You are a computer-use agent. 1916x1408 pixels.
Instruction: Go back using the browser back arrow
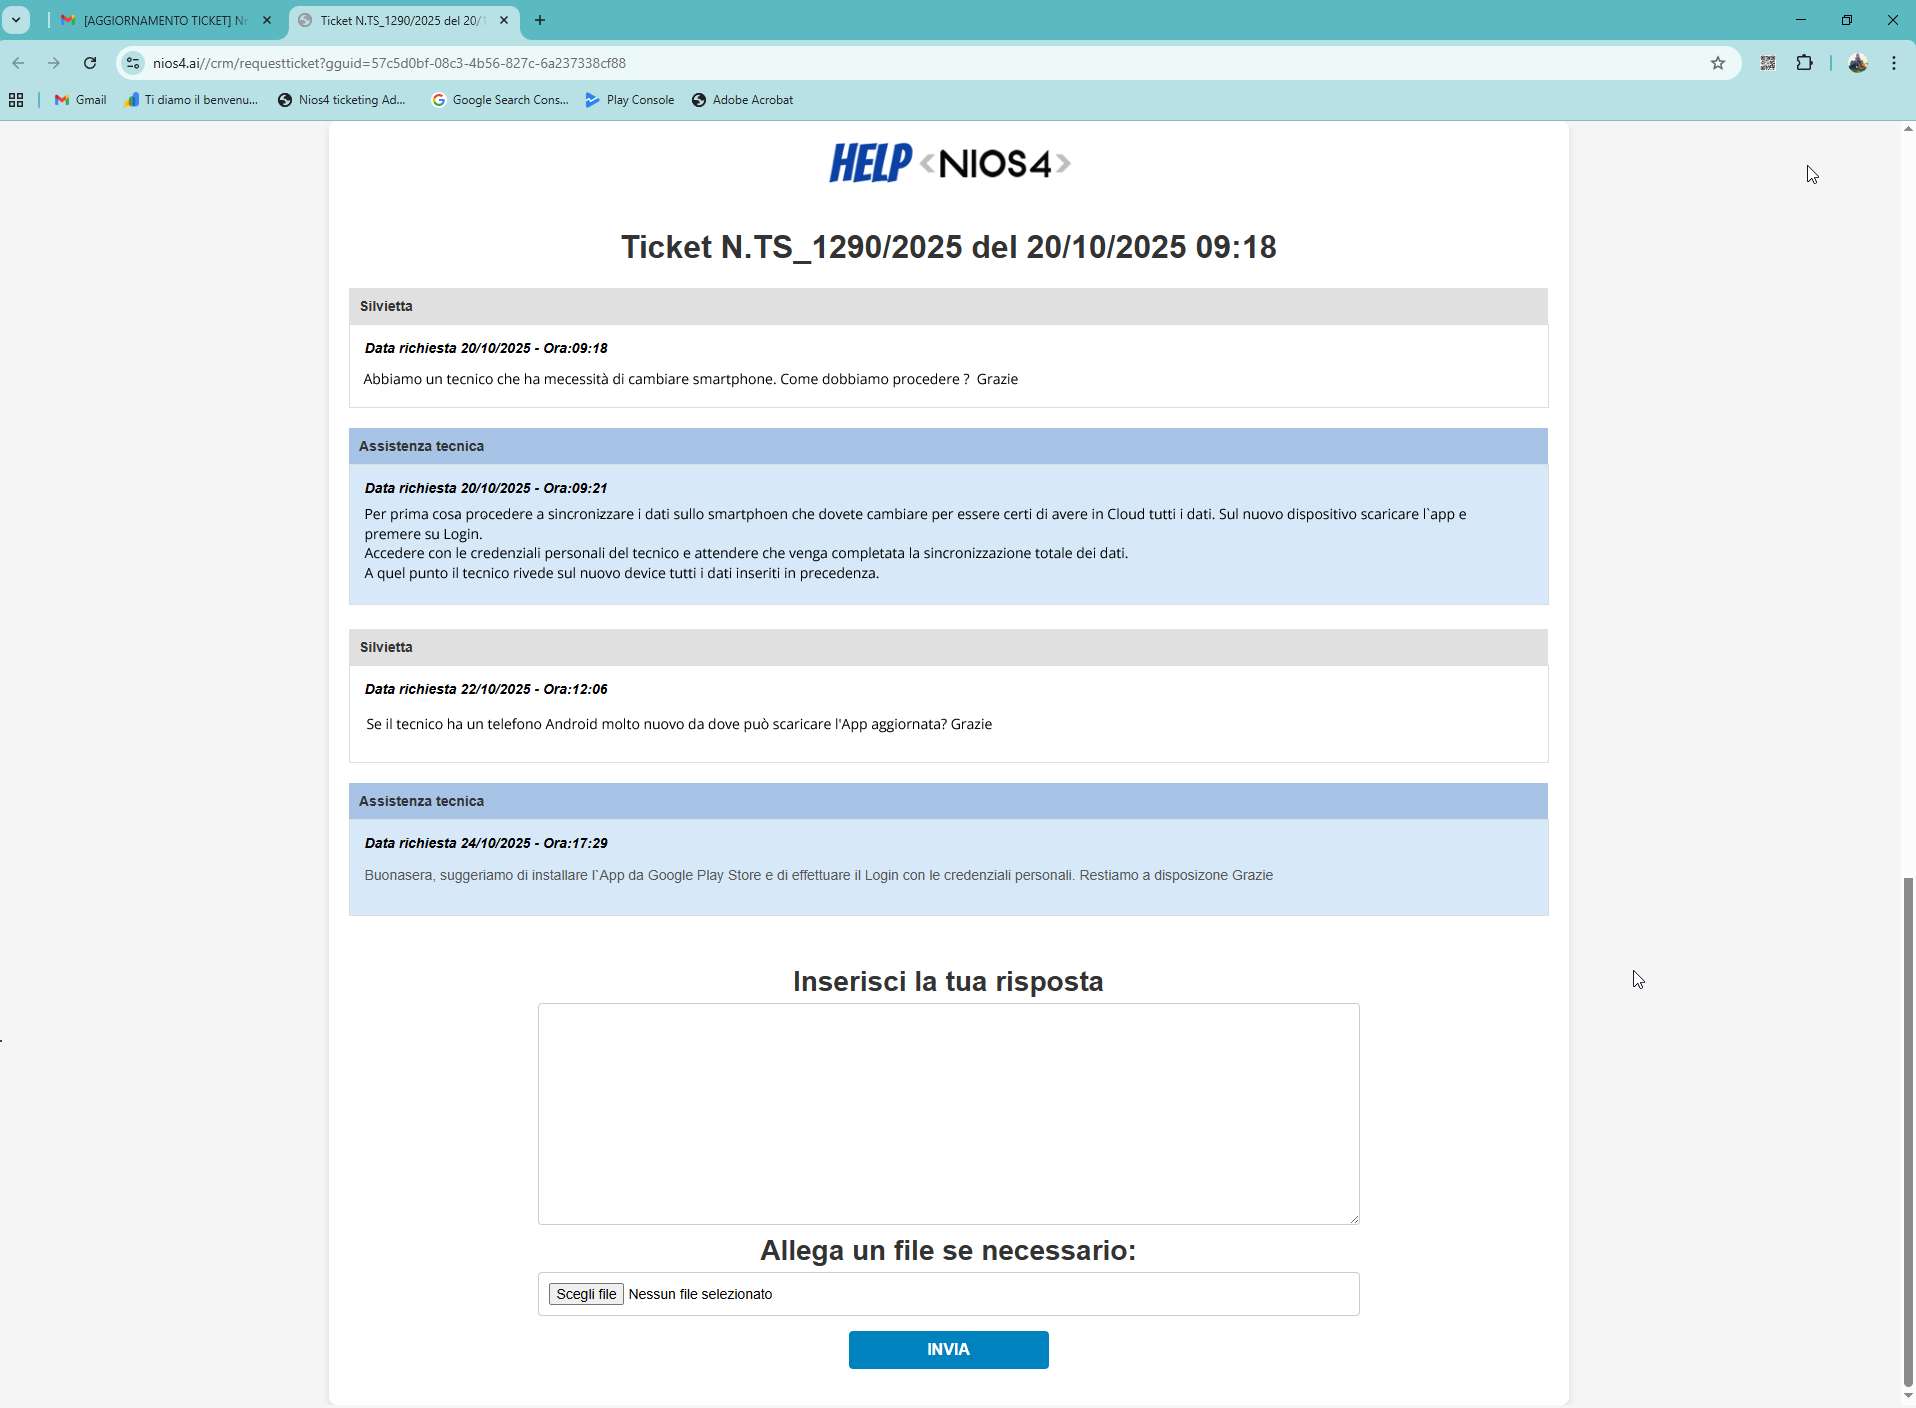[x=18, y=63]
